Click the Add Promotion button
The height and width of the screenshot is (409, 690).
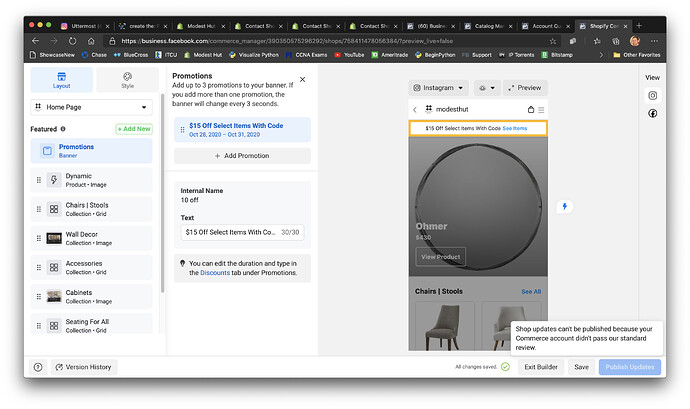pos(242,156)
